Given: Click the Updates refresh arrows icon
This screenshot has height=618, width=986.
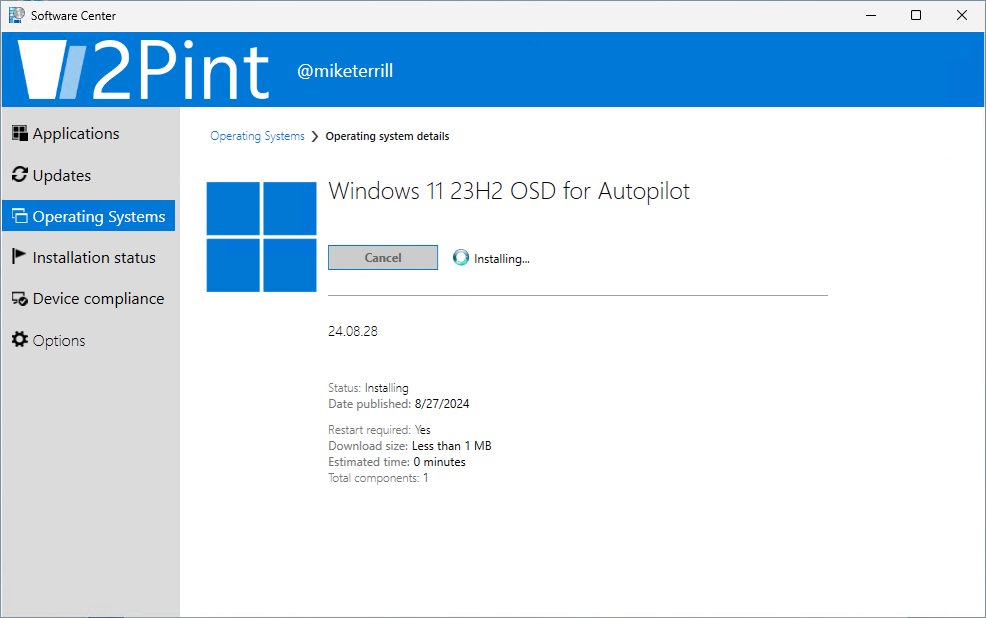Looking at the screenshot, I should (19, 174).
